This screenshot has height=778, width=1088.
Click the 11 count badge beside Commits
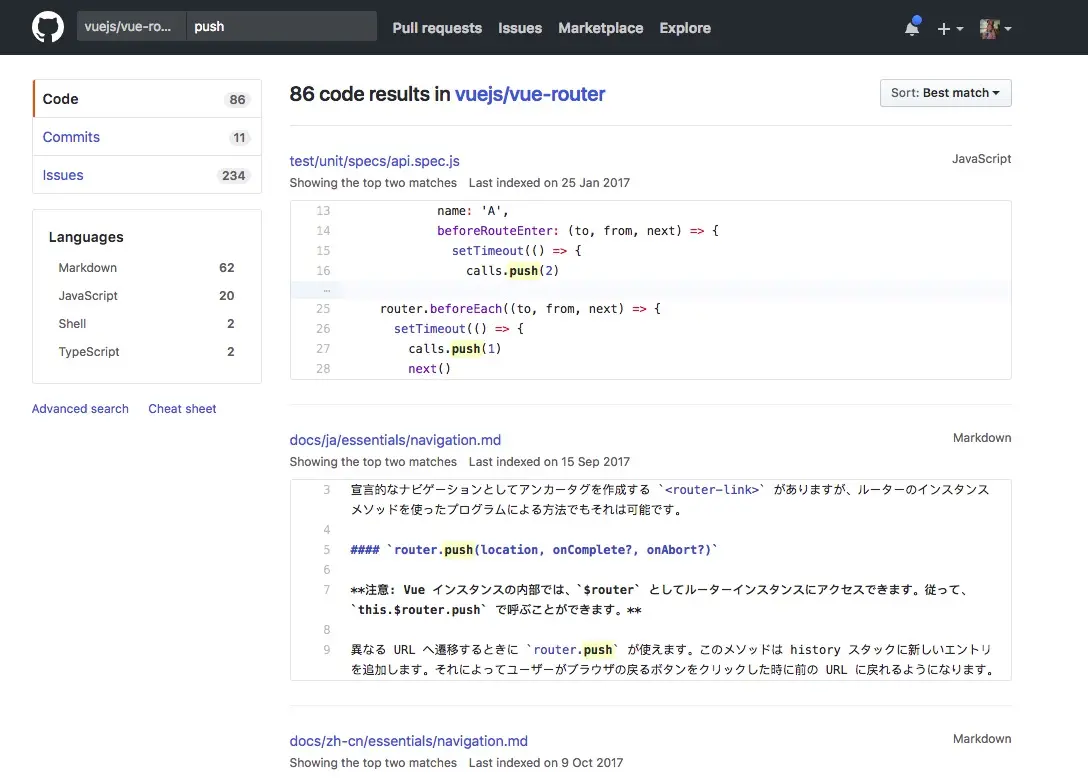(239, 137)
